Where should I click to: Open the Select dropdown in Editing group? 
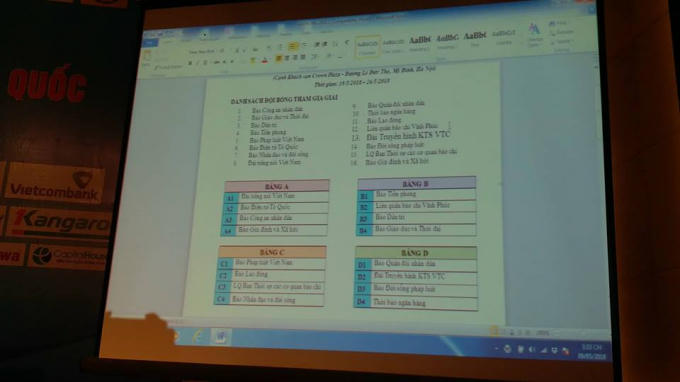pyautogui.click(x=562, y=42)
